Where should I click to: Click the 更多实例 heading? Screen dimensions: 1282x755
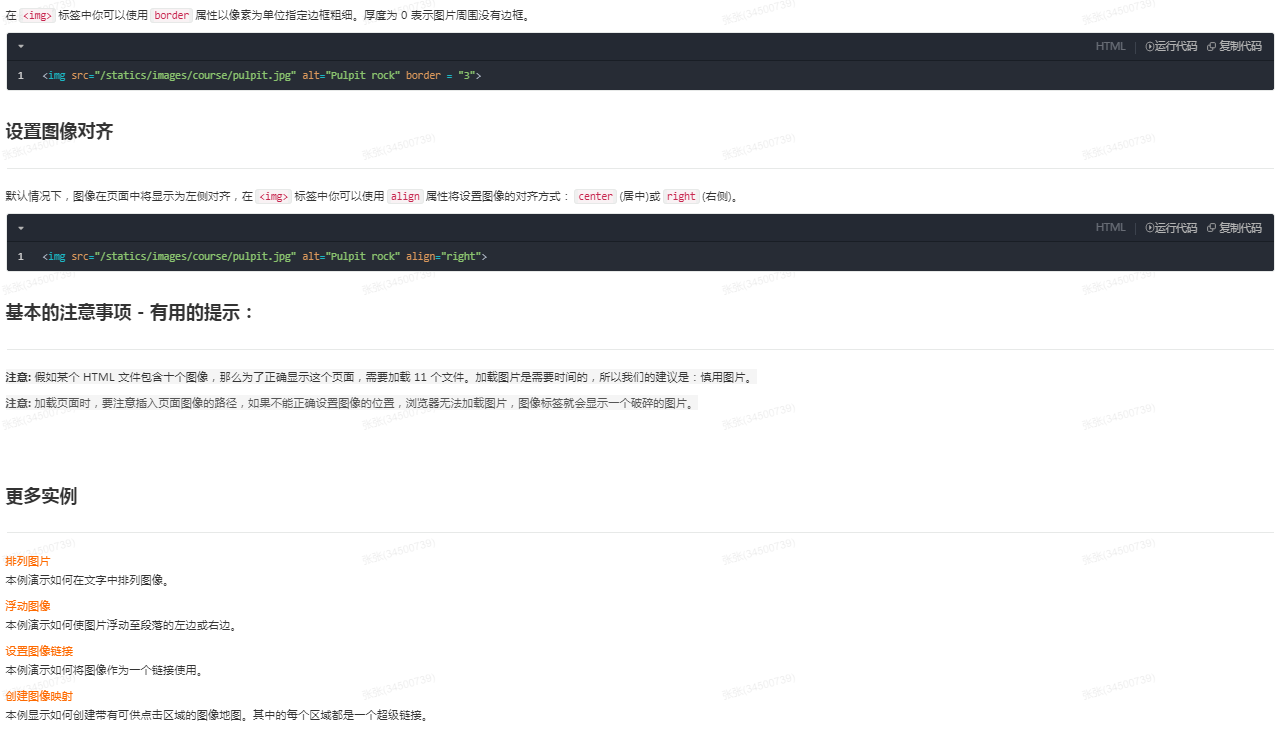41,496
